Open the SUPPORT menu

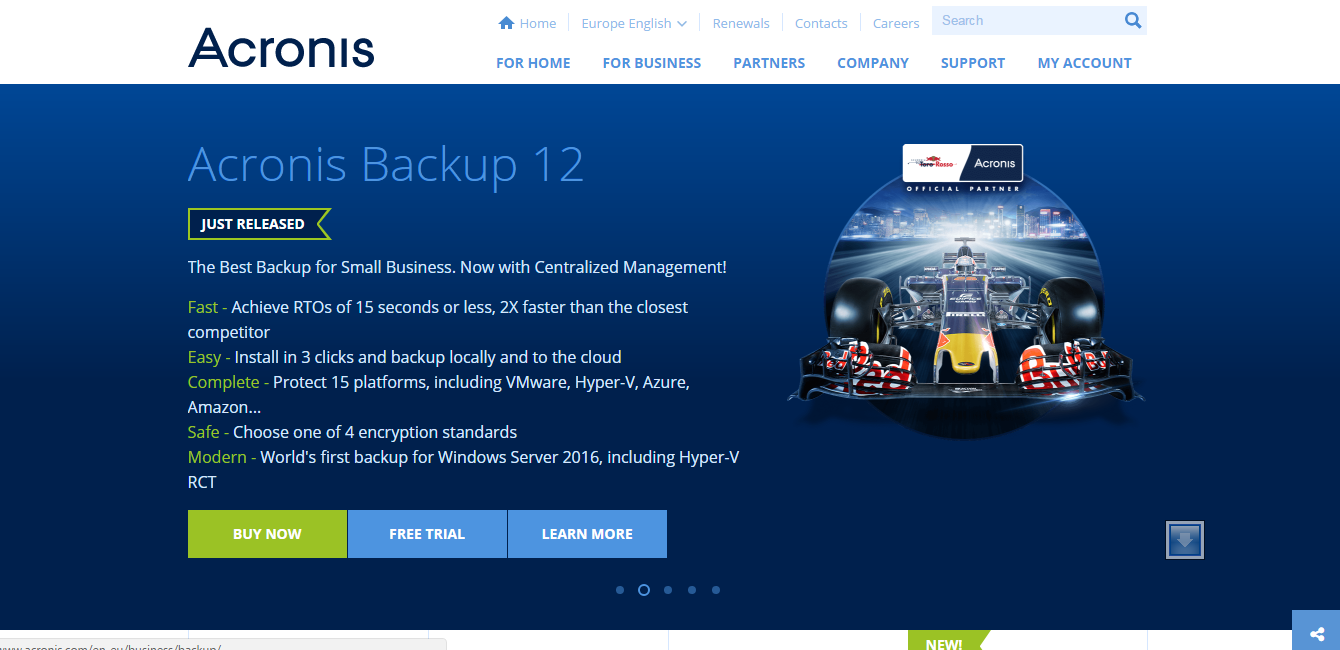click(x=973, y=63)
